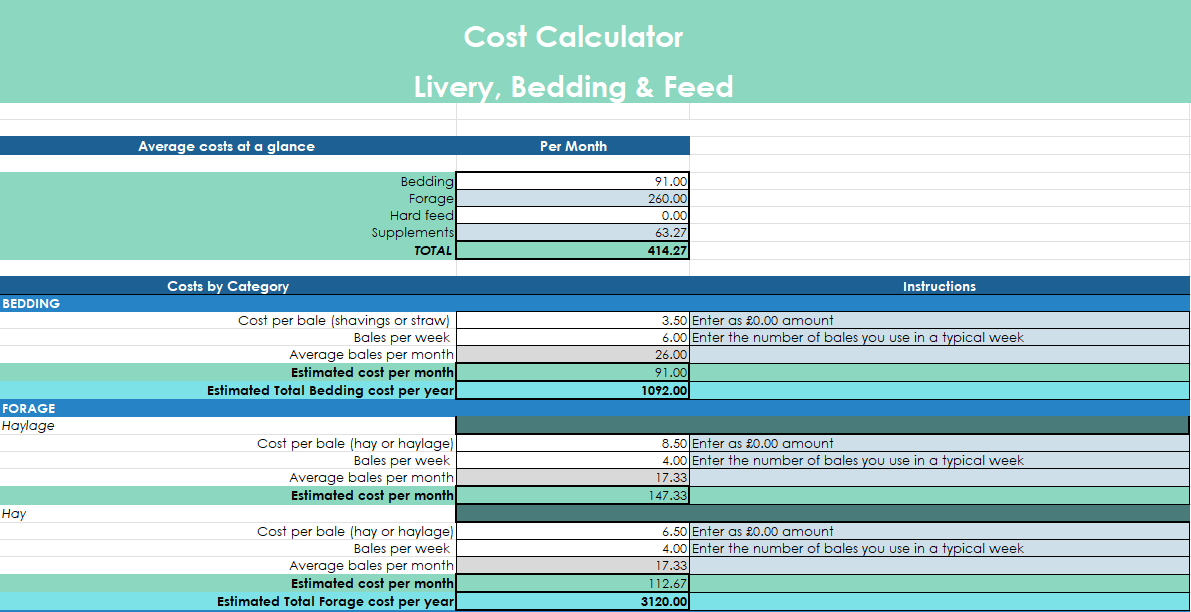1191x612 pixels.
Task: Select the Forage label in the summary
Action: 431,199
